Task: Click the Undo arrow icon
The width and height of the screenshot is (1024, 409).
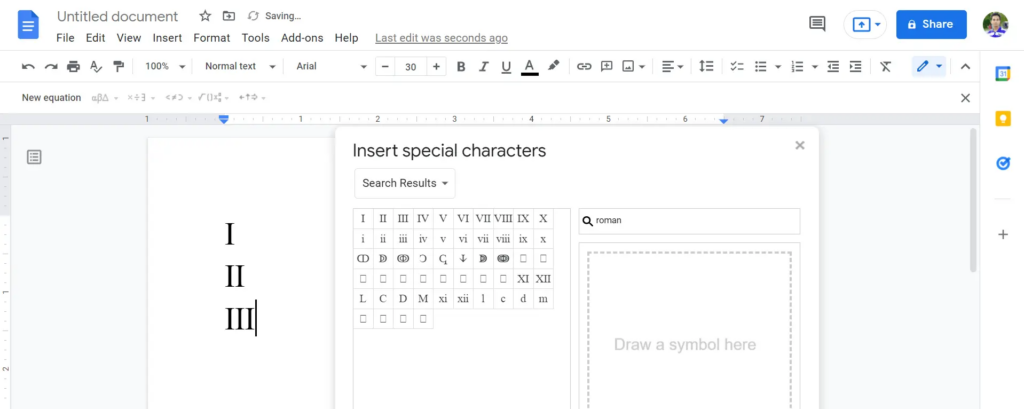Action: click(28, 66)
